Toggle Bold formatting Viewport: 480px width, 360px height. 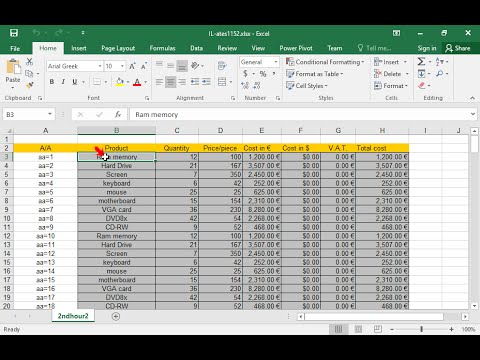[x=52, y=82]
